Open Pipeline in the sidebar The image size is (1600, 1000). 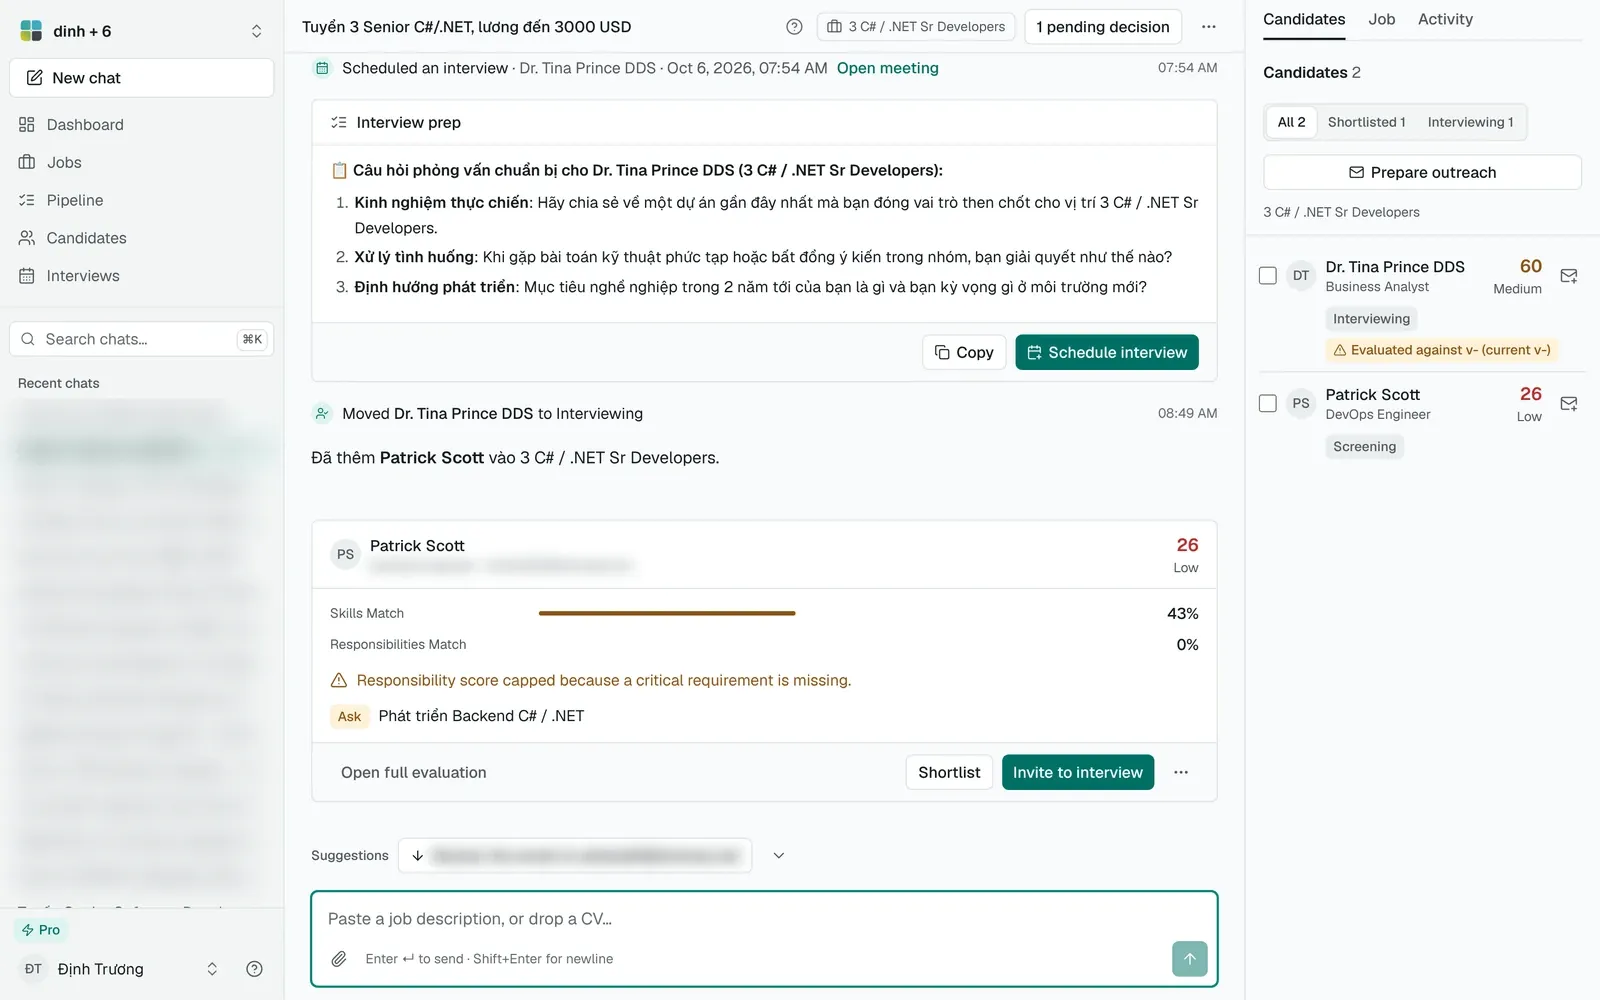coord(141,201)
